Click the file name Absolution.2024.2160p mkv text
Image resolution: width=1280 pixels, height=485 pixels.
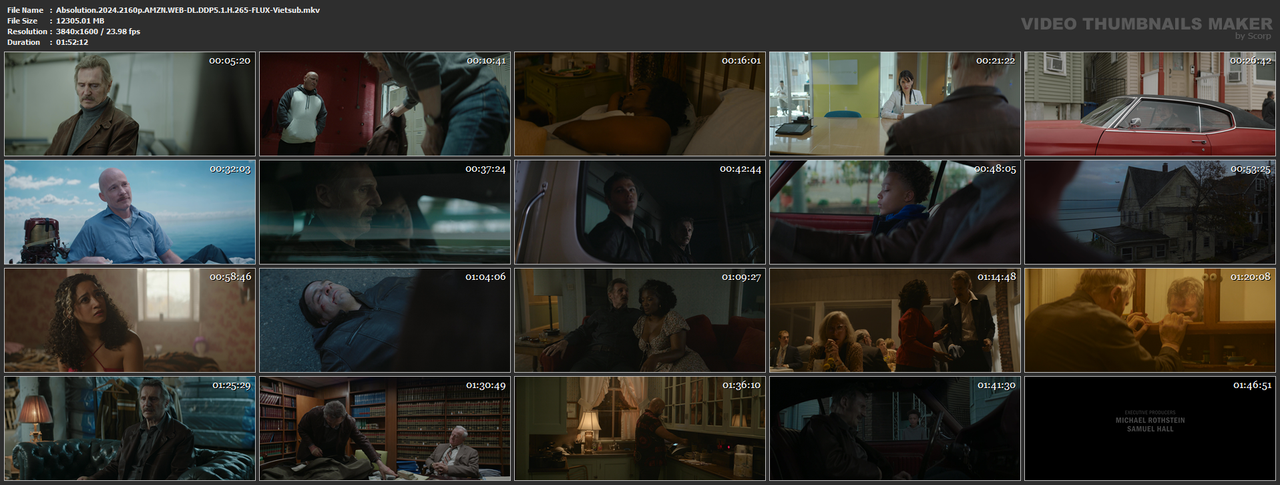(x=188, y=9)
